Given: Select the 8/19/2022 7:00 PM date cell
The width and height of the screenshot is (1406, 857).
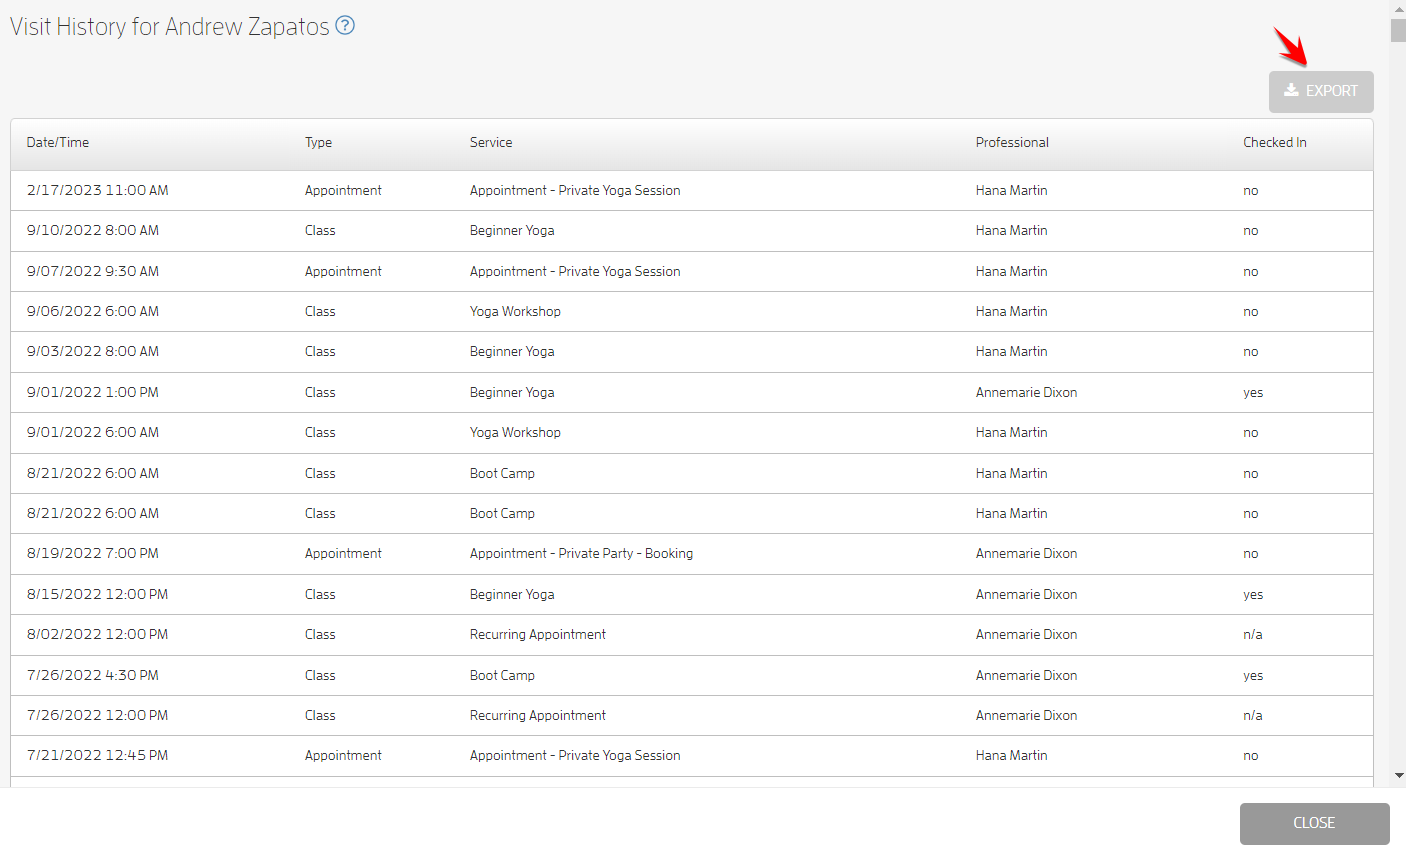Looking at the screenshot, I should point(93,553).
